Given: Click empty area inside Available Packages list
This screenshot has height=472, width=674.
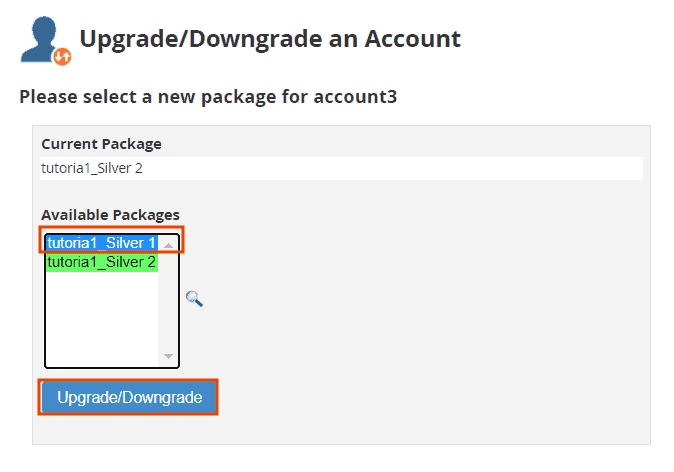Looking at the screenshot, I should pyautogui.click(x=102, y=318).
